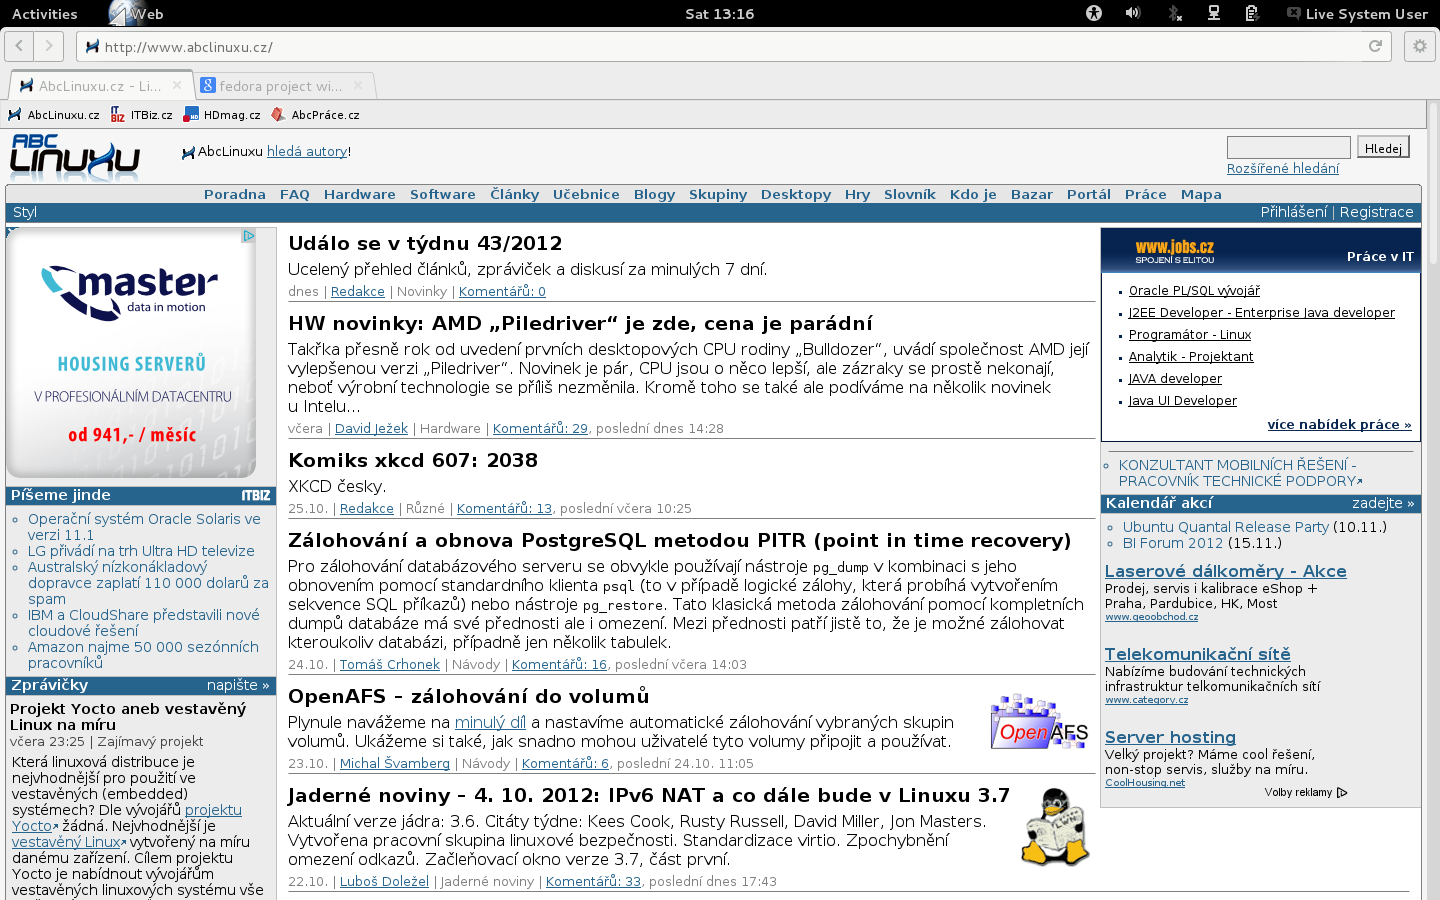Open the Activities overview
This screenshot has height=900, width=1440.
[44, 14]
